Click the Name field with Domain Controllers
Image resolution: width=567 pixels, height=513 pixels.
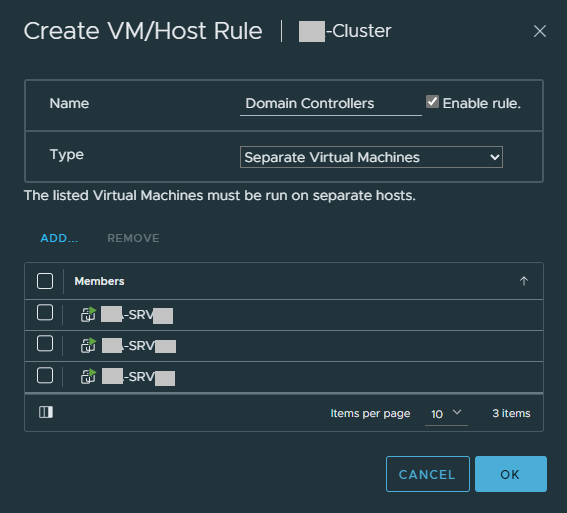(331, 104)
